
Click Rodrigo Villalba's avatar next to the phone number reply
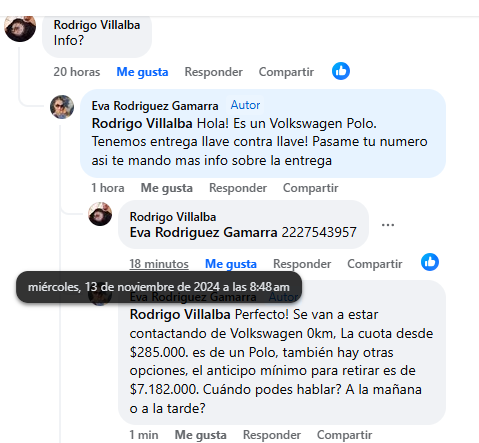pos(100,214)
